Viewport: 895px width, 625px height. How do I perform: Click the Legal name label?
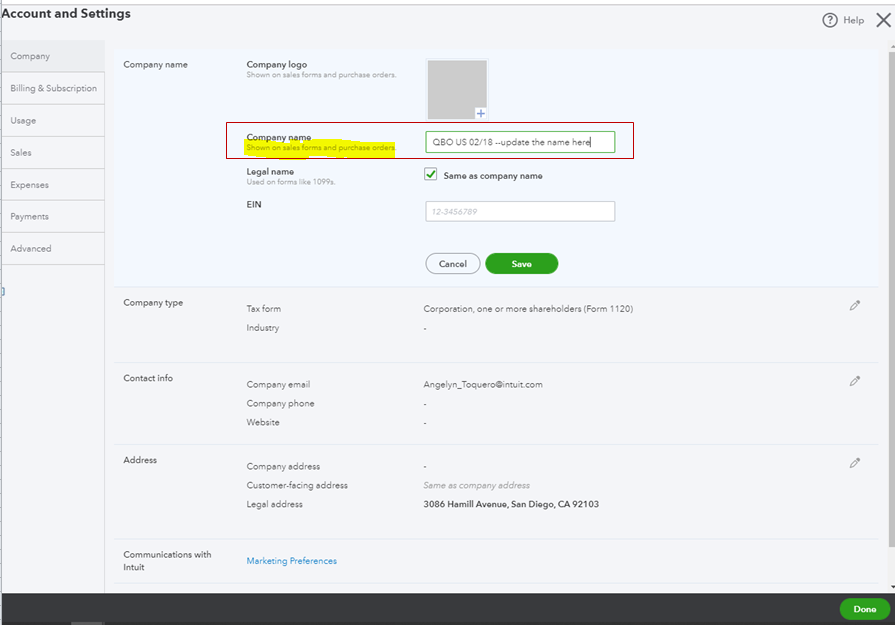[270, 171]
